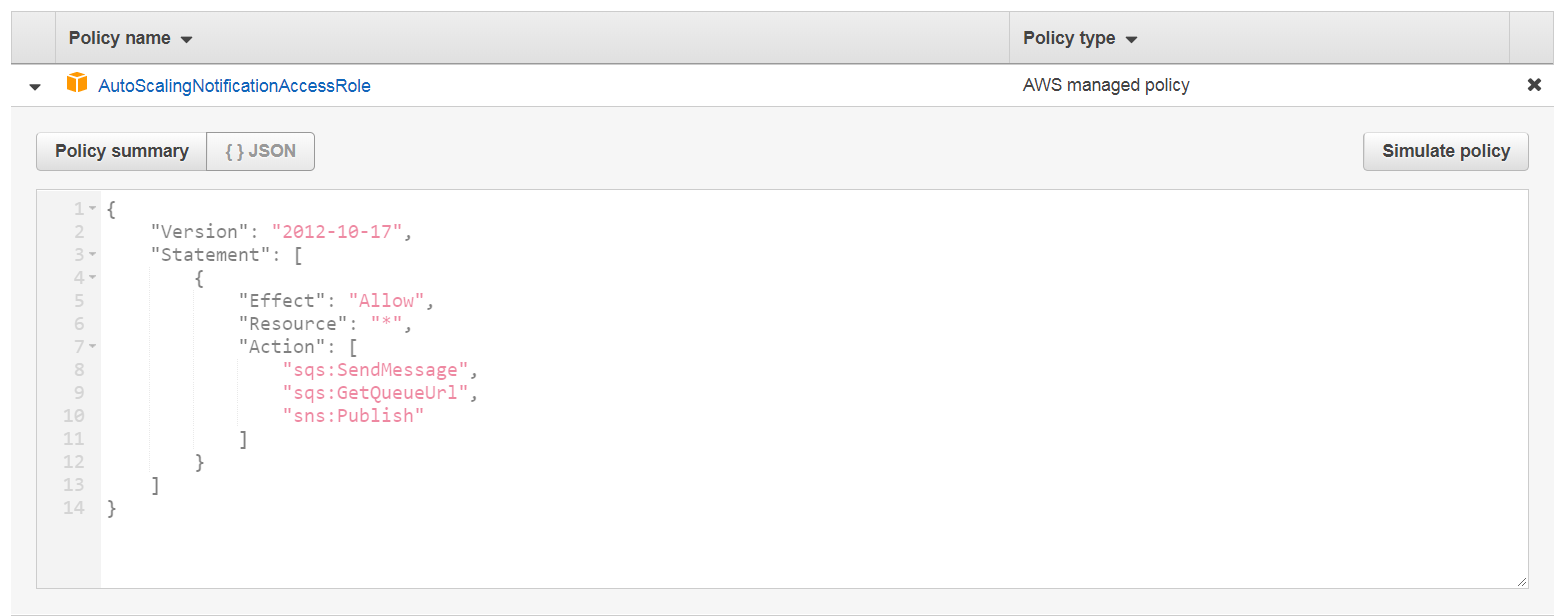This screenshot has height=616, width=1562.
Task: Click the Policy name column header text
Action: [119, 38]
